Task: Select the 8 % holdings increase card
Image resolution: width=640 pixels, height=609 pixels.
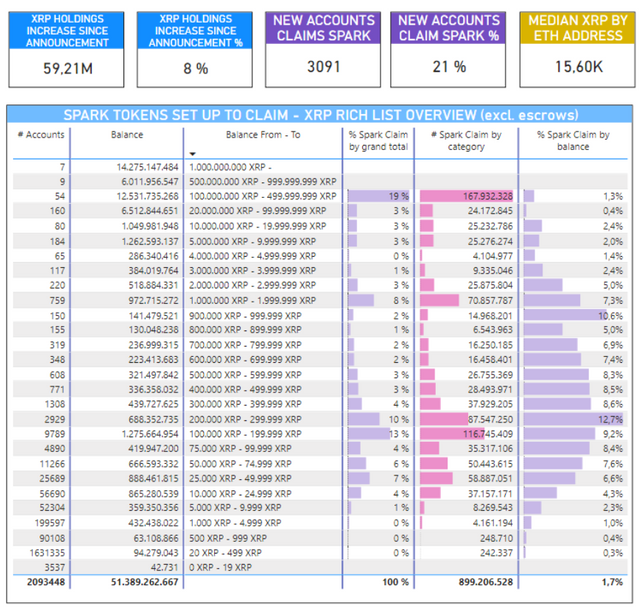Action: (x=195, y=49)
